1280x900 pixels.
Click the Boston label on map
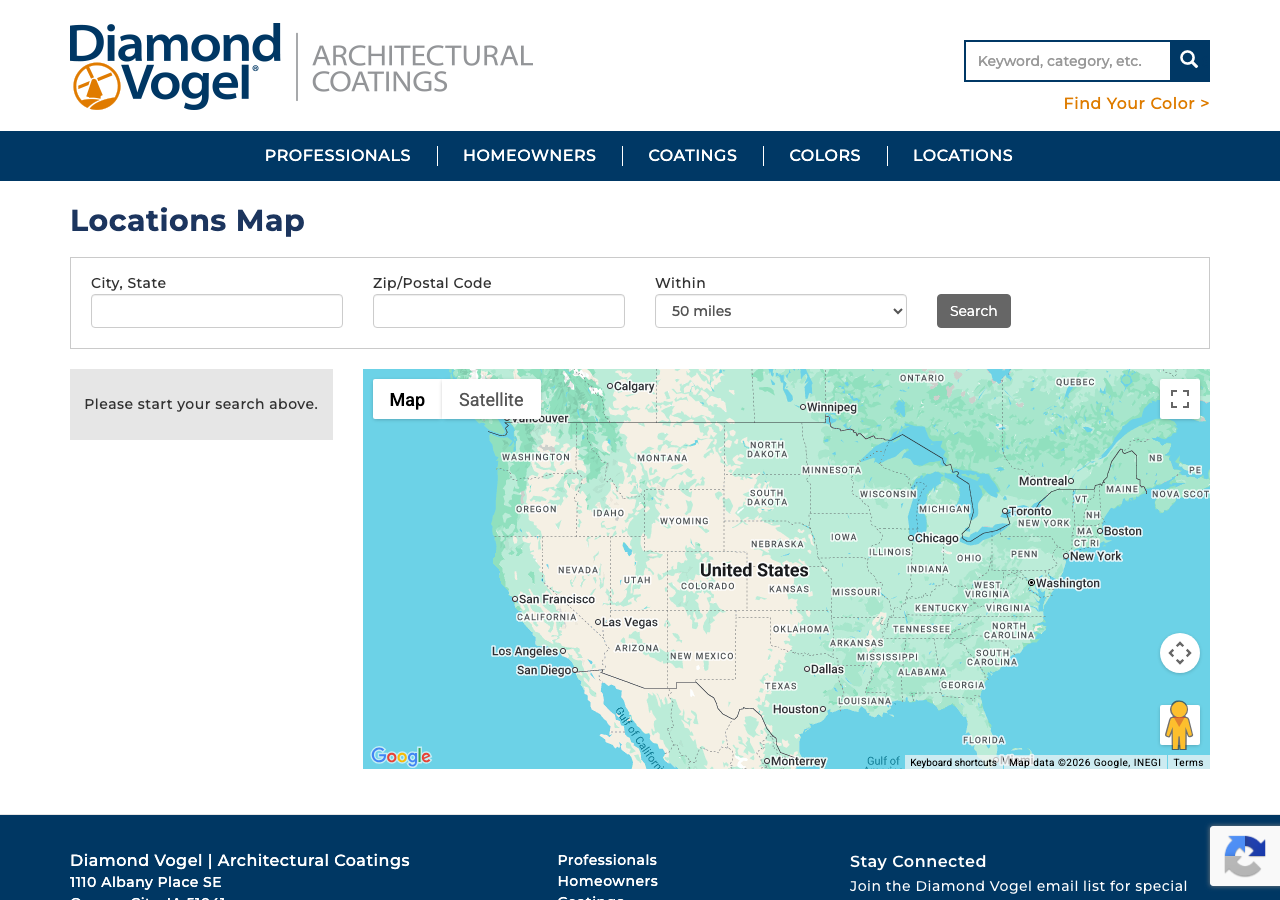[x=1123, y=531]
